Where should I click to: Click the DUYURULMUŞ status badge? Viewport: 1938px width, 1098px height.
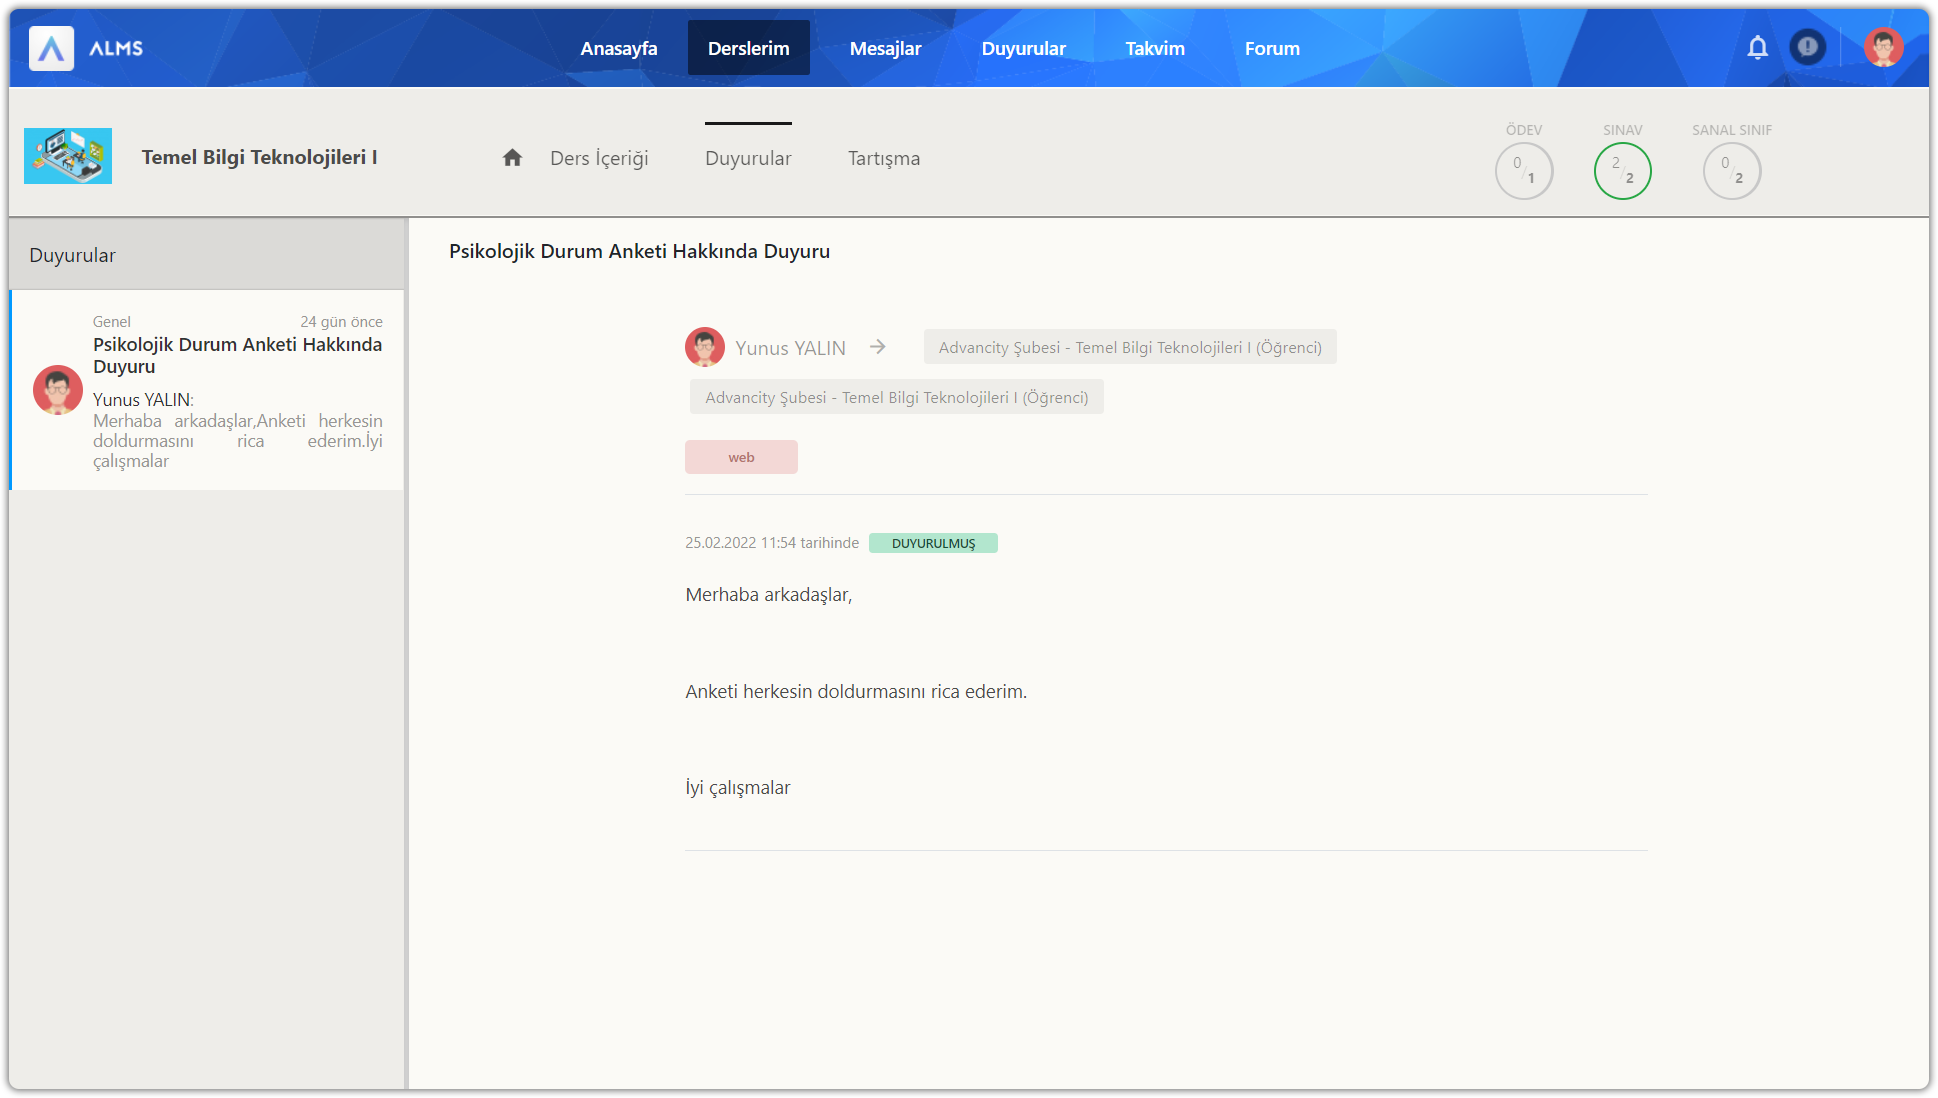pos(932,543)
